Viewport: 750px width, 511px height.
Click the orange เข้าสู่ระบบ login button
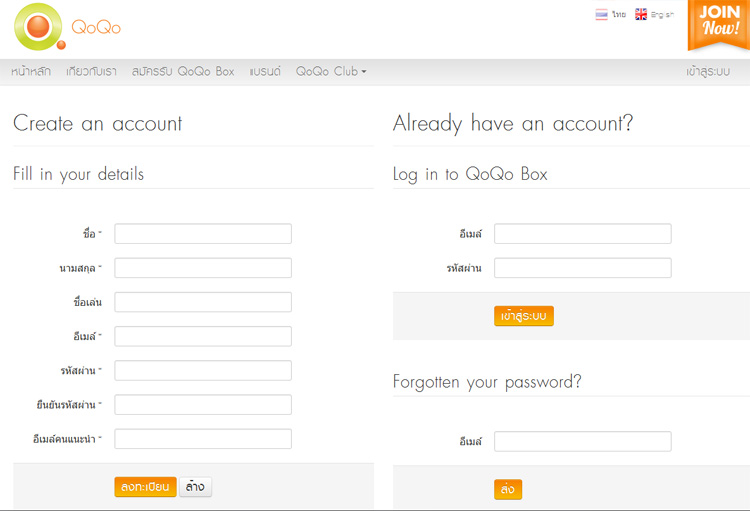pos(524,316)
